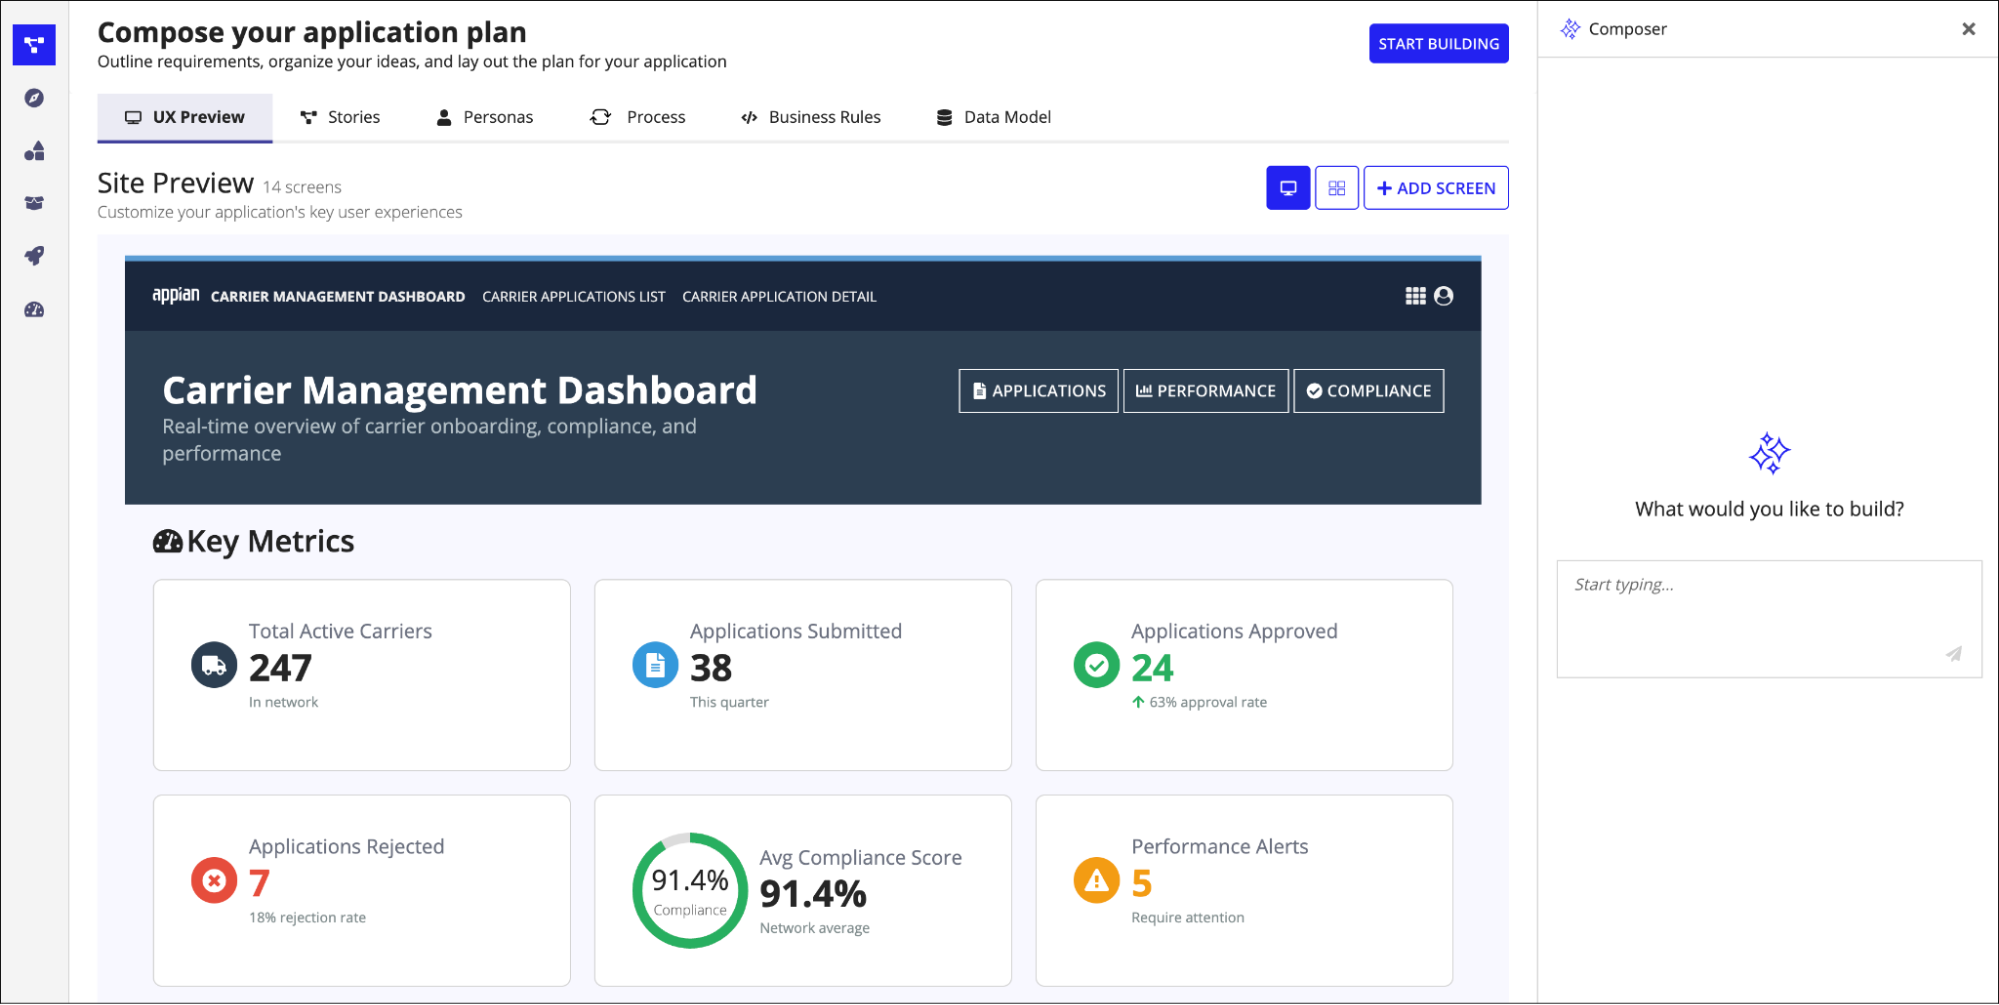Open CARRIER APPLICATION DETAIL nav link
This screenshot has height=1005, width=1999.
(x=779, y=297)
